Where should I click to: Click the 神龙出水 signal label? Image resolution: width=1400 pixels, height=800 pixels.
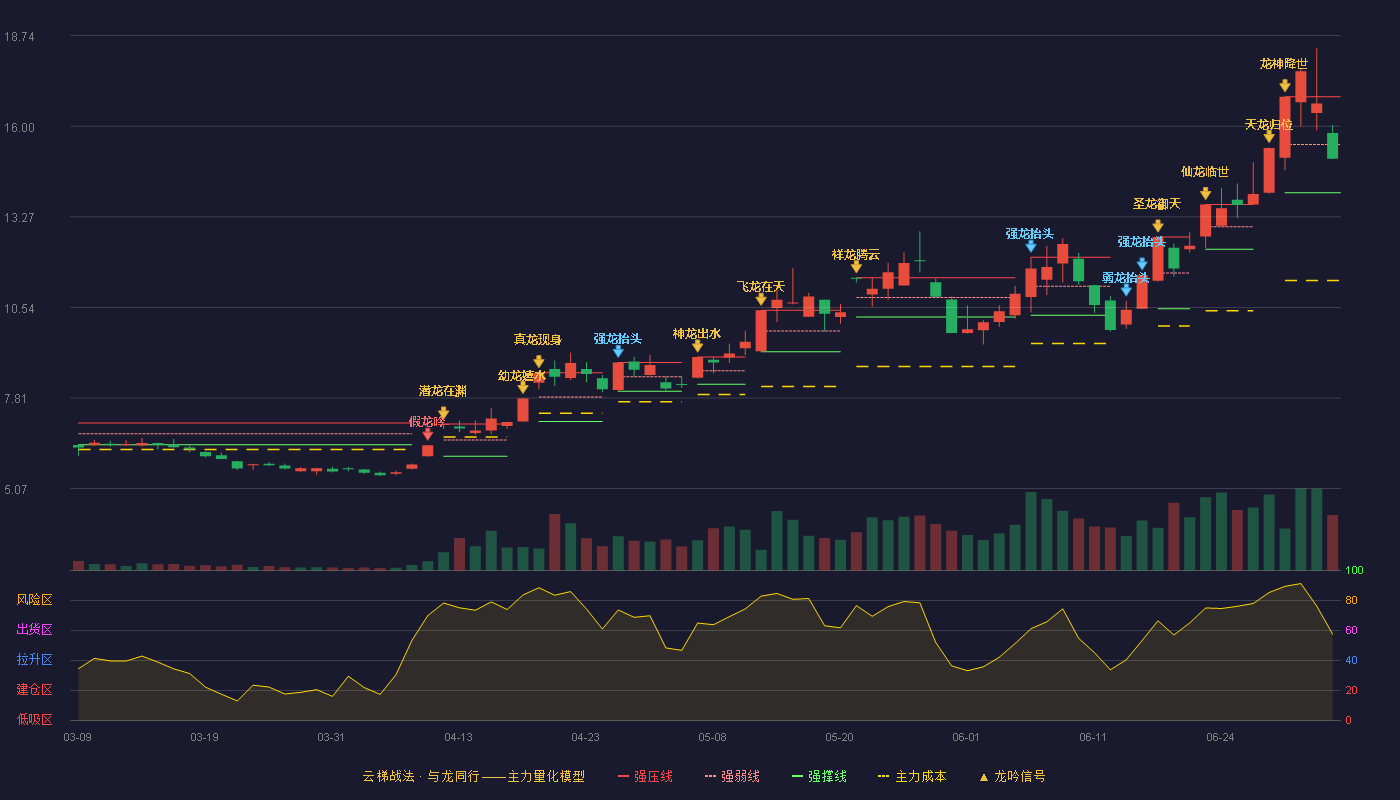(697, 334)
